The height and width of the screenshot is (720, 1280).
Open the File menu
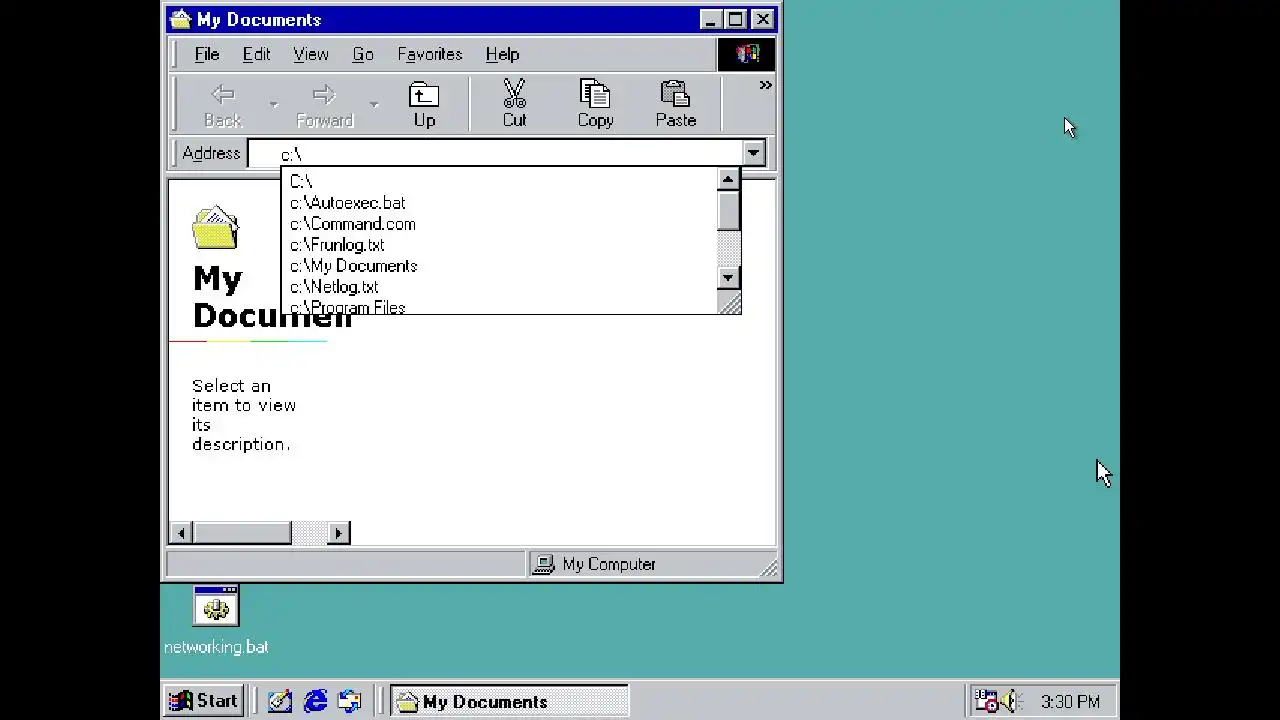[x=207, y=54]
